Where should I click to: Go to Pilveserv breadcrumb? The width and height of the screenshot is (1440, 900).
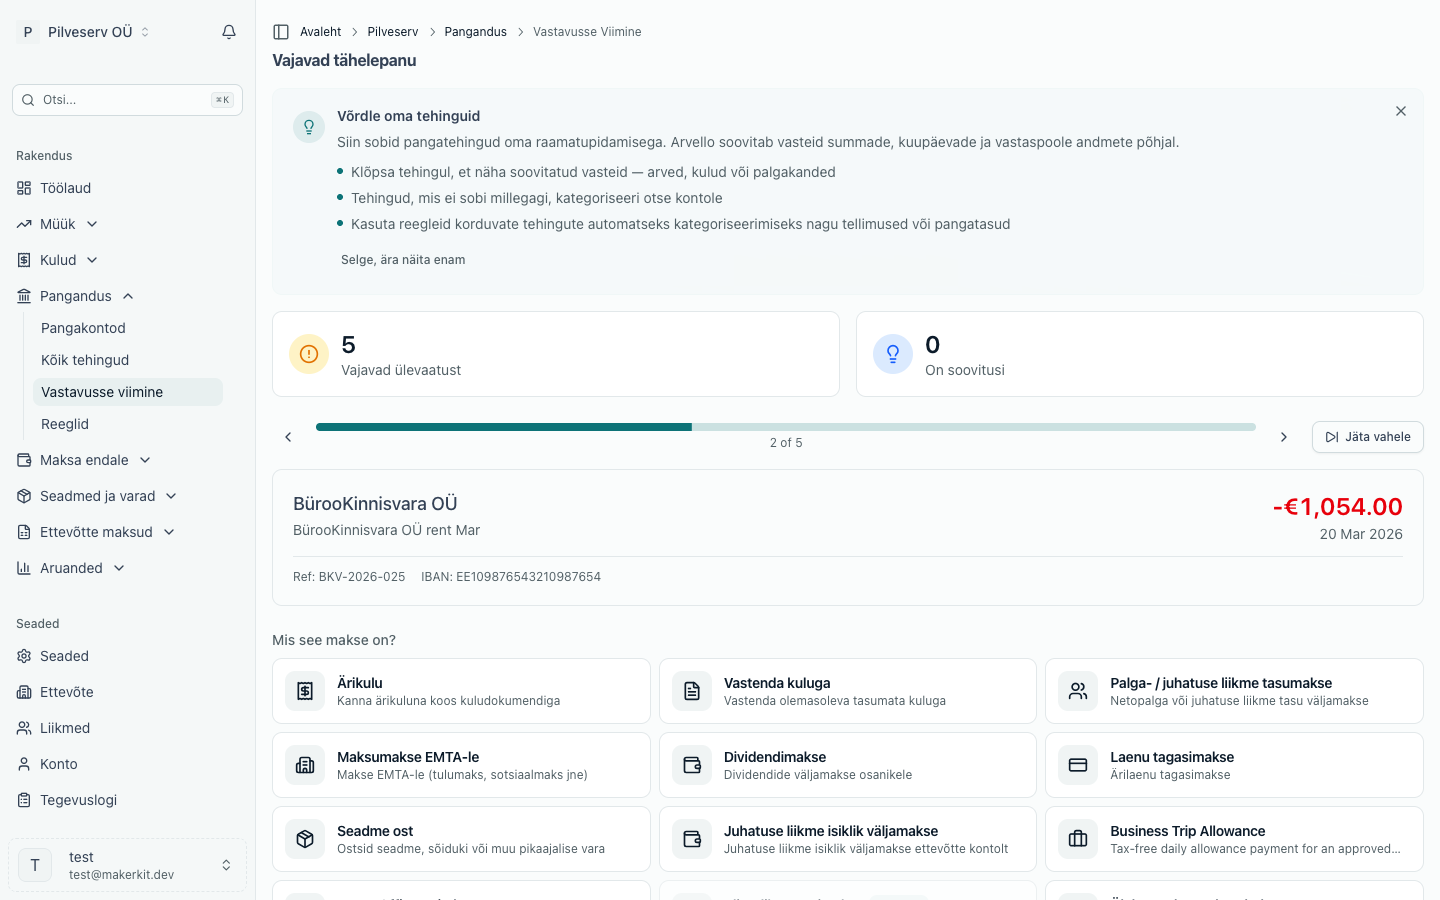(x=393, y=32)
